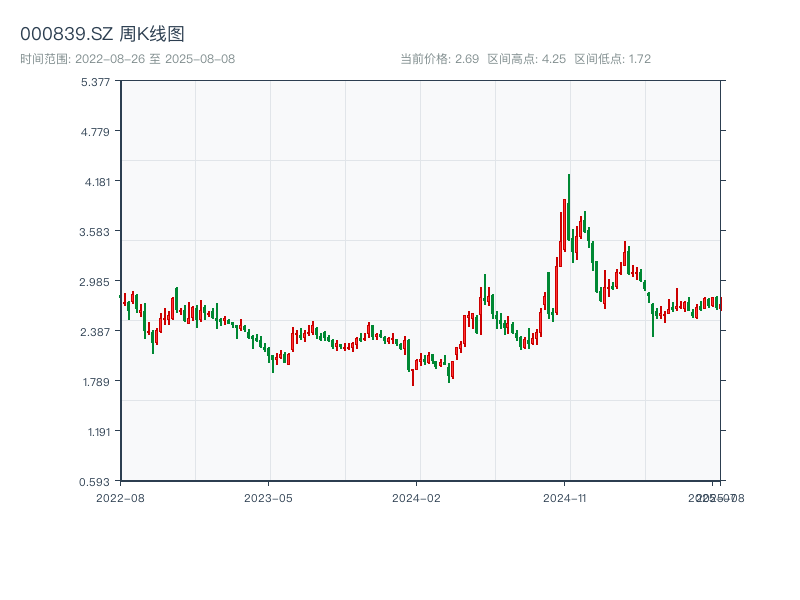Select the 2024-11 x-axis date label
This screenshot has width=800, height=600.
click(565, 497)
